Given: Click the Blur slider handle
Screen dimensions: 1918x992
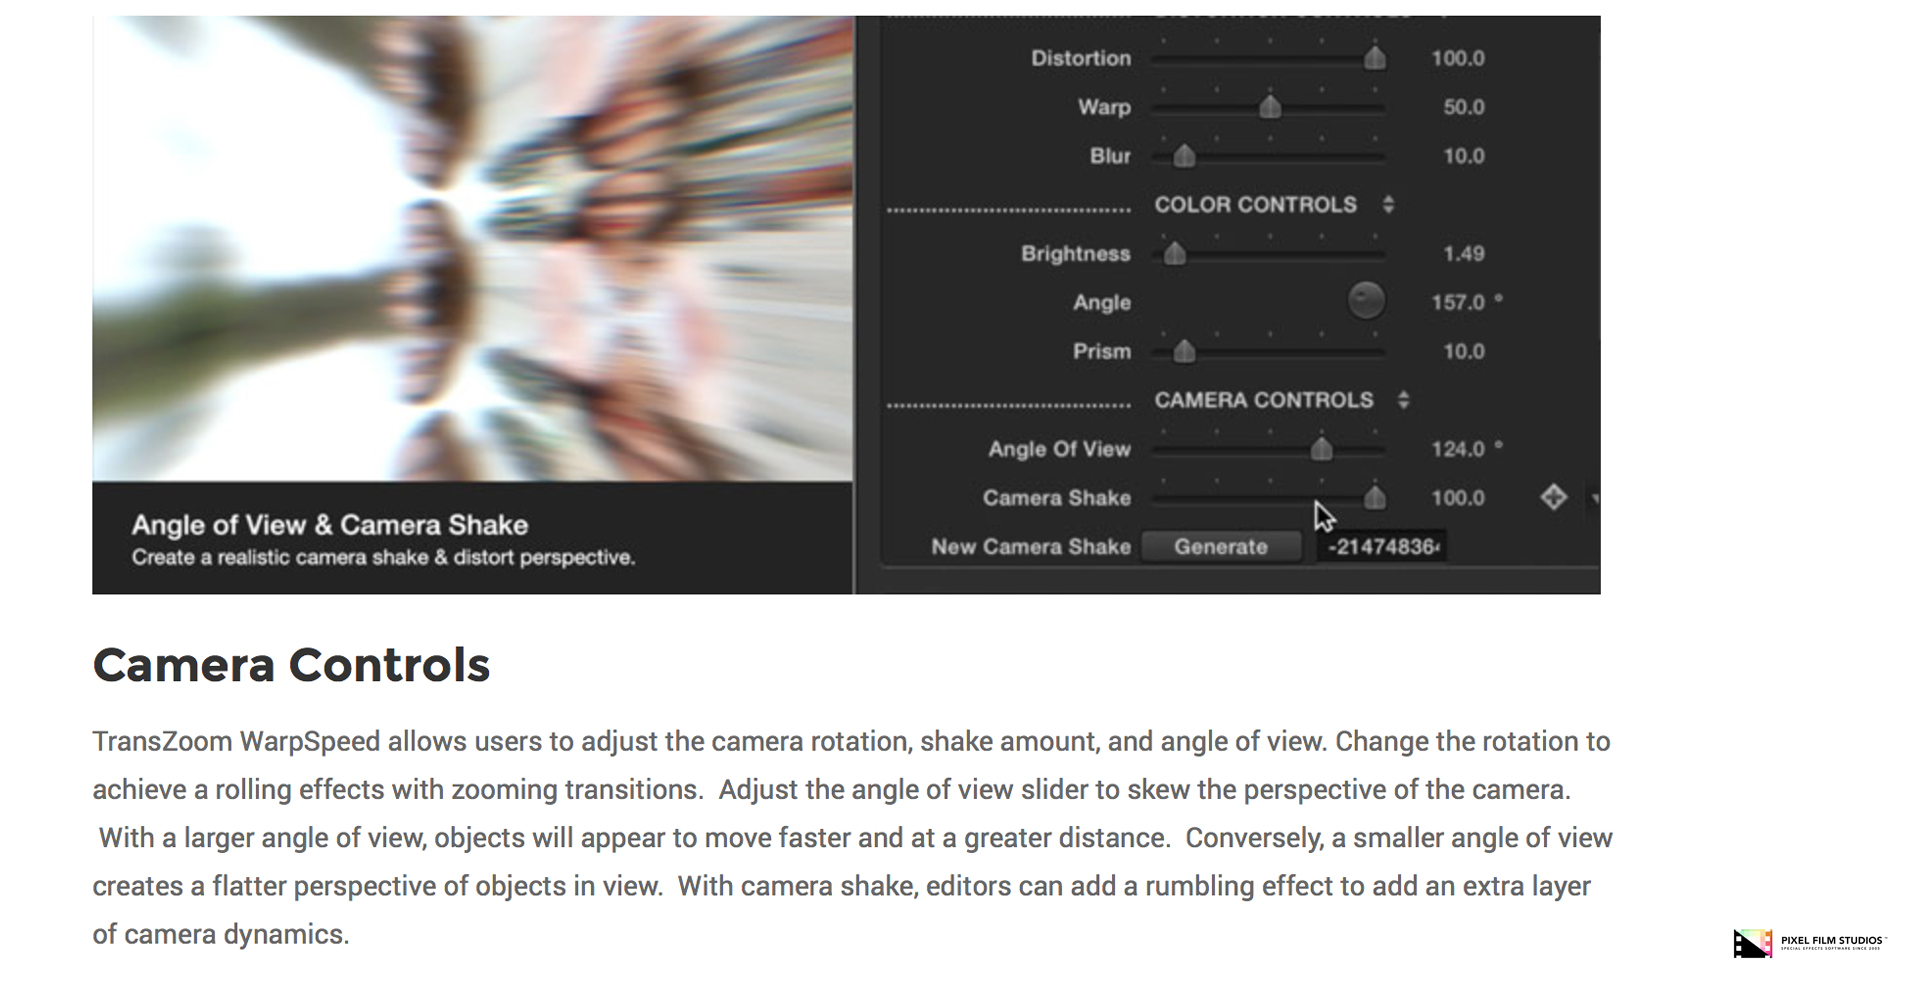Looking at the screenshot, I should pos(1184,156).
